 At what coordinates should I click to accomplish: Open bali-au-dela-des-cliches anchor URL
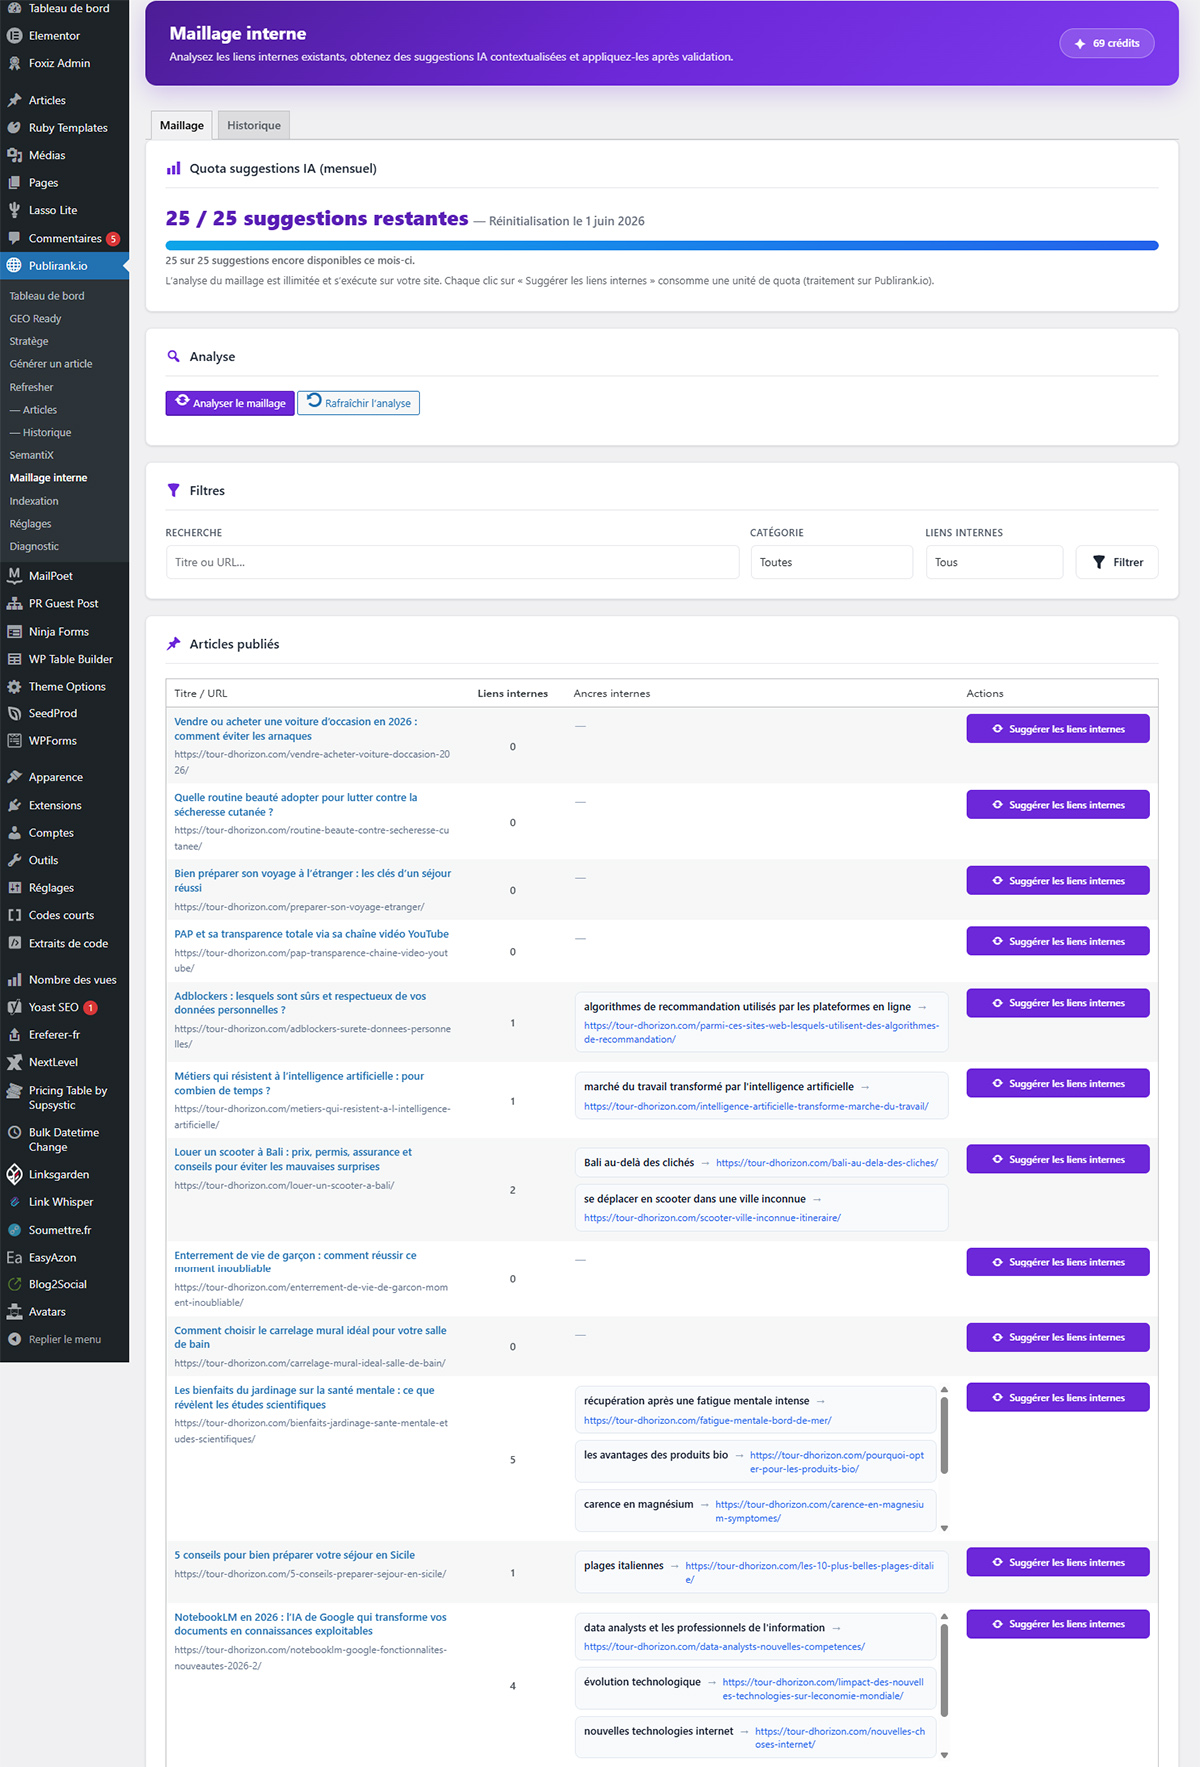[827, 1163]
